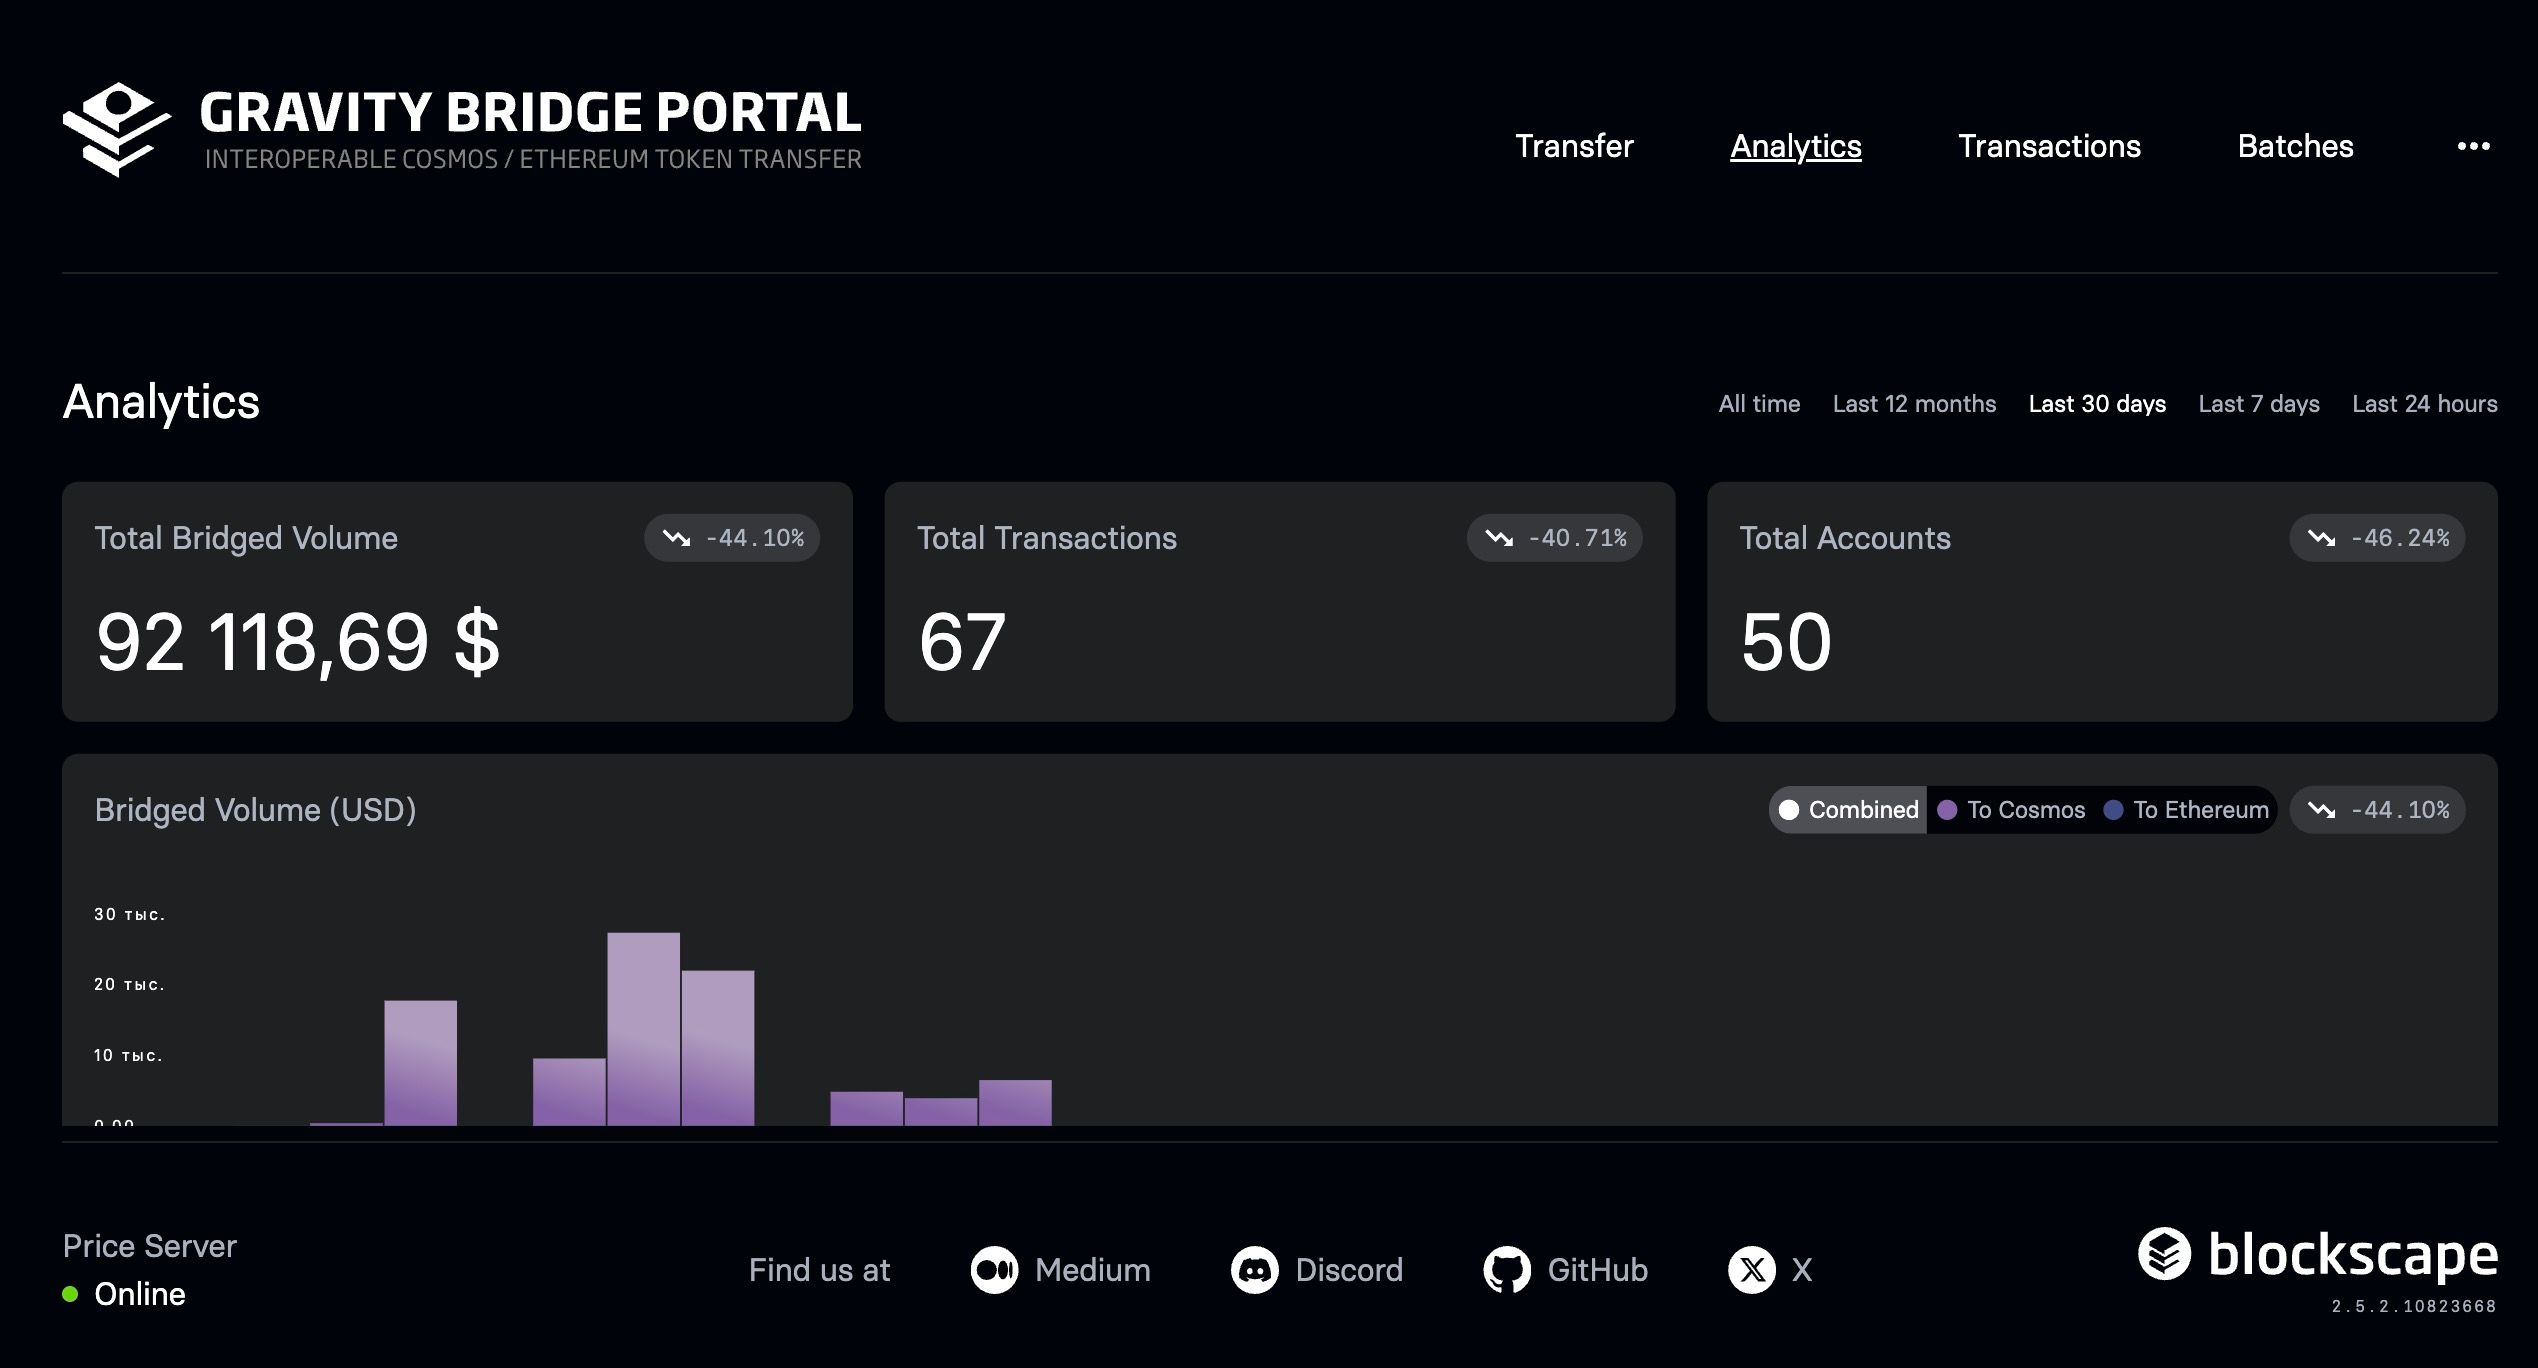Click the tallest bar in the volume chart
The width and height of the screenshot is (2538, 1368).
click(x=643, y=1030)
